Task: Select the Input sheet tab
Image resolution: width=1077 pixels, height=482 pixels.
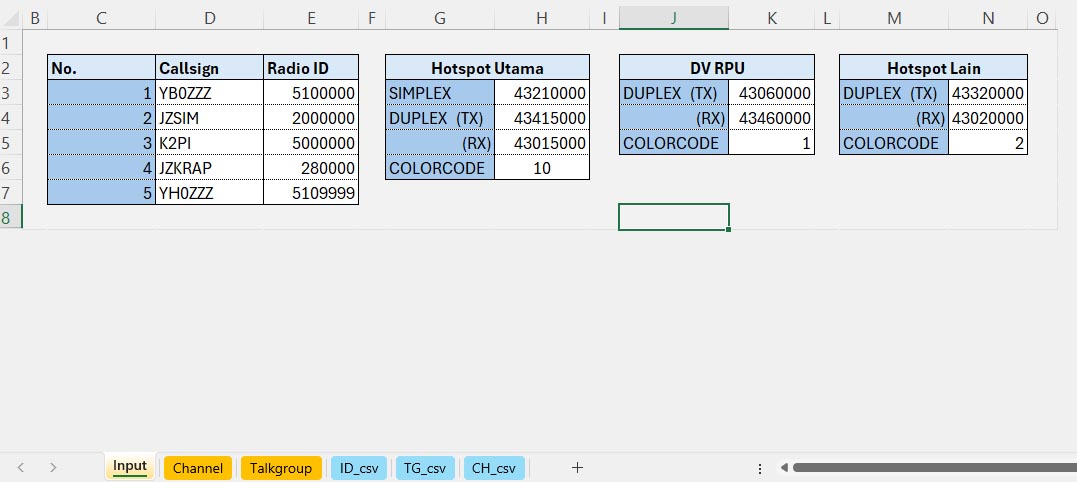Action: (x=130, y=467)
